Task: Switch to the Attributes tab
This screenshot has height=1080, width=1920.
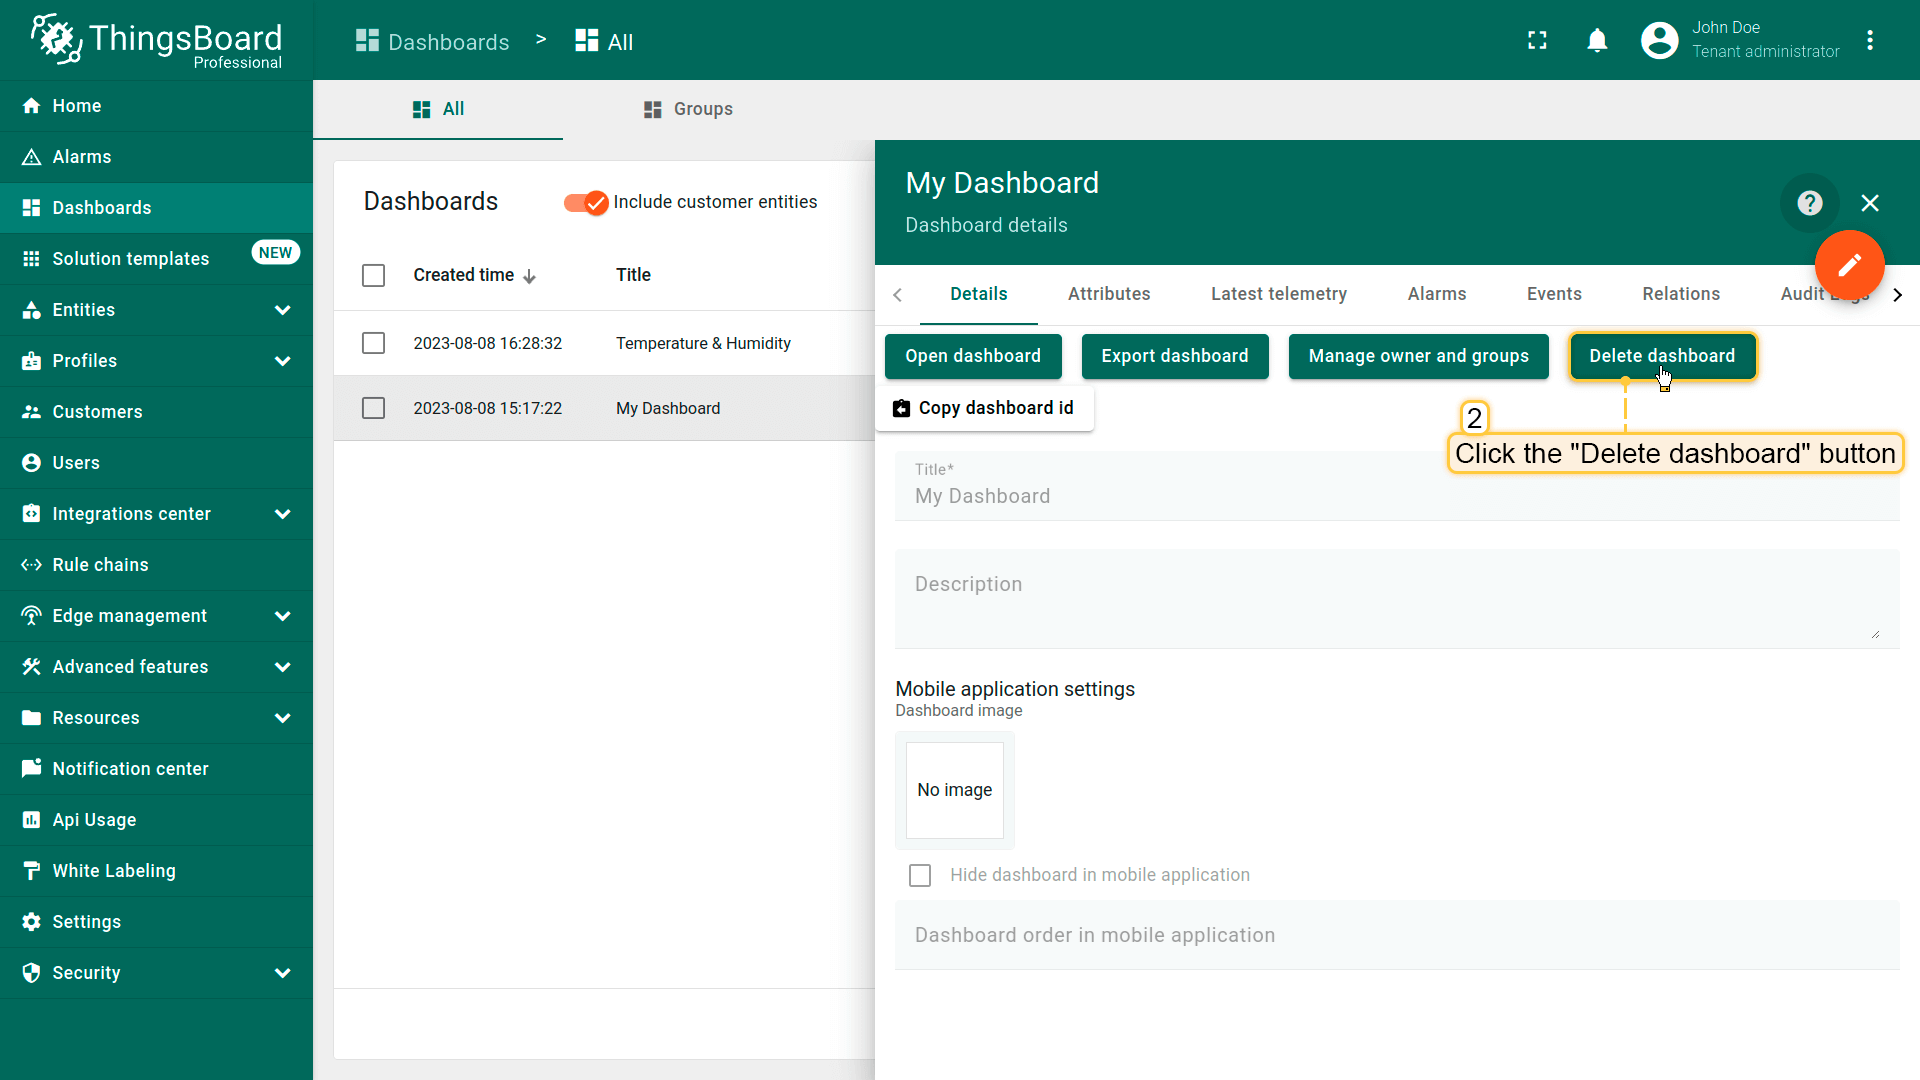Action: coord(1108,294)
